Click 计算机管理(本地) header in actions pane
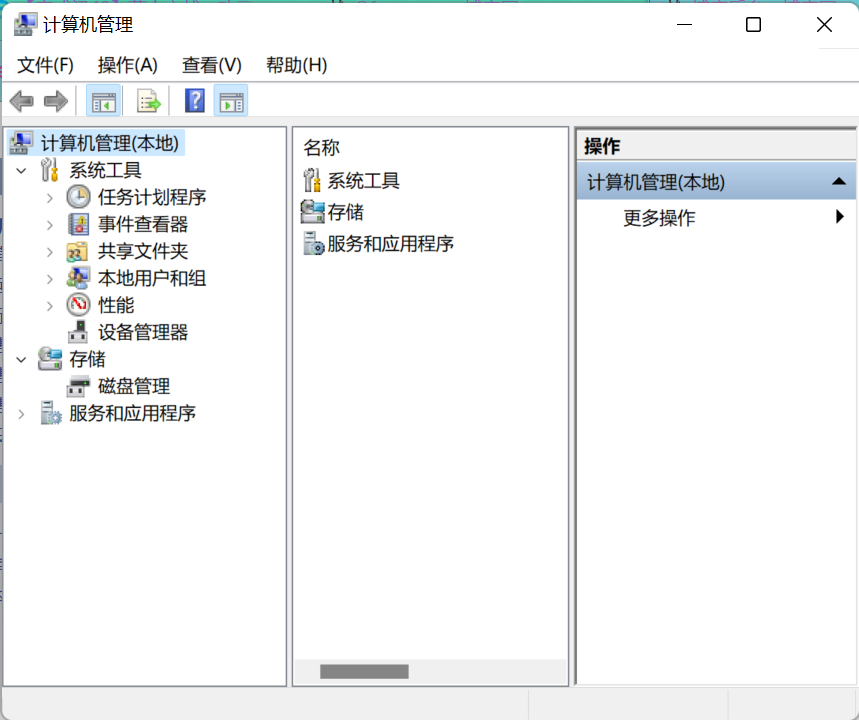The width and height of the screenshot is (859, 720). (716, 181)
